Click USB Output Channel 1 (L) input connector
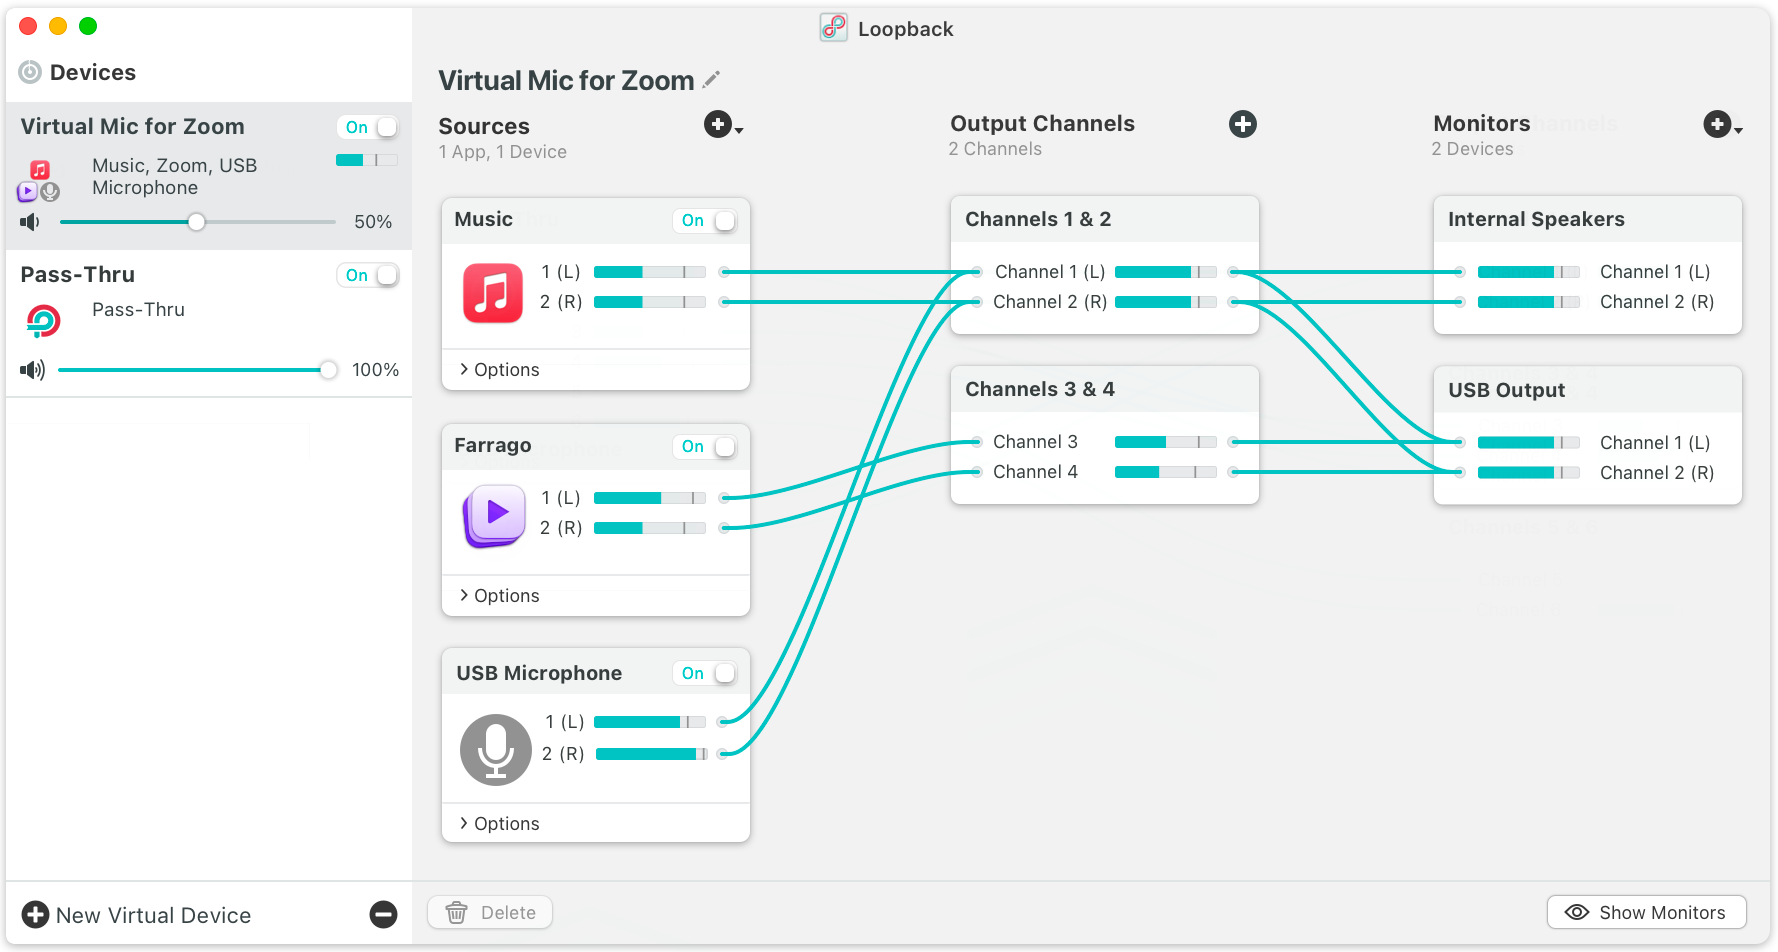1778x952 pixels. [1460, 442]
